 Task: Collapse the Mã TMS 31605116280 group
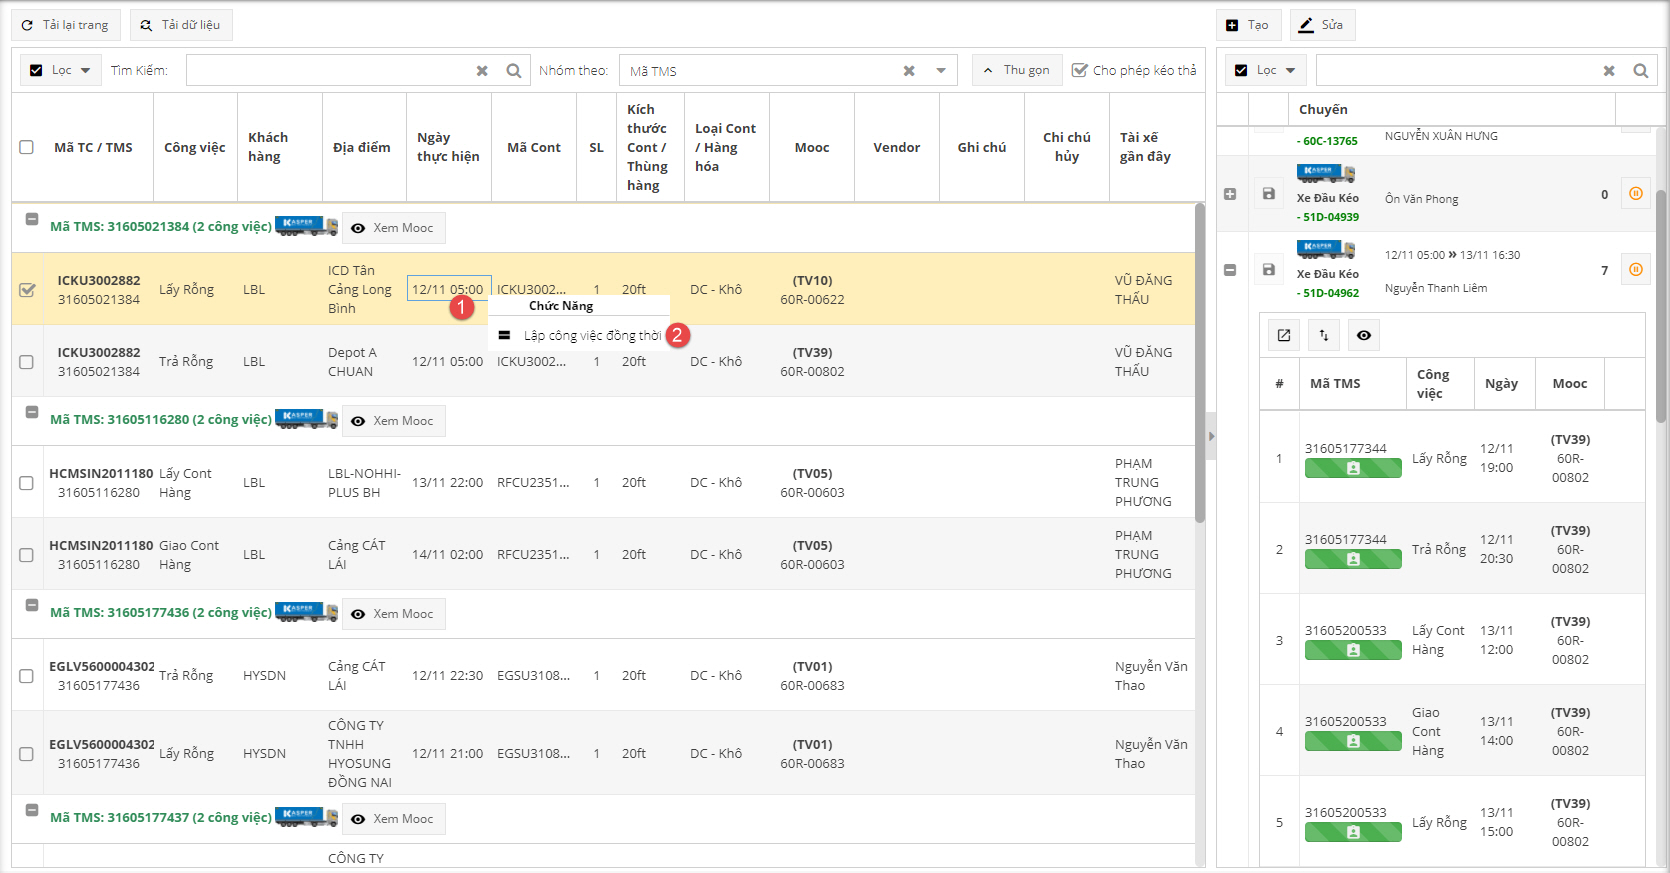32,412
